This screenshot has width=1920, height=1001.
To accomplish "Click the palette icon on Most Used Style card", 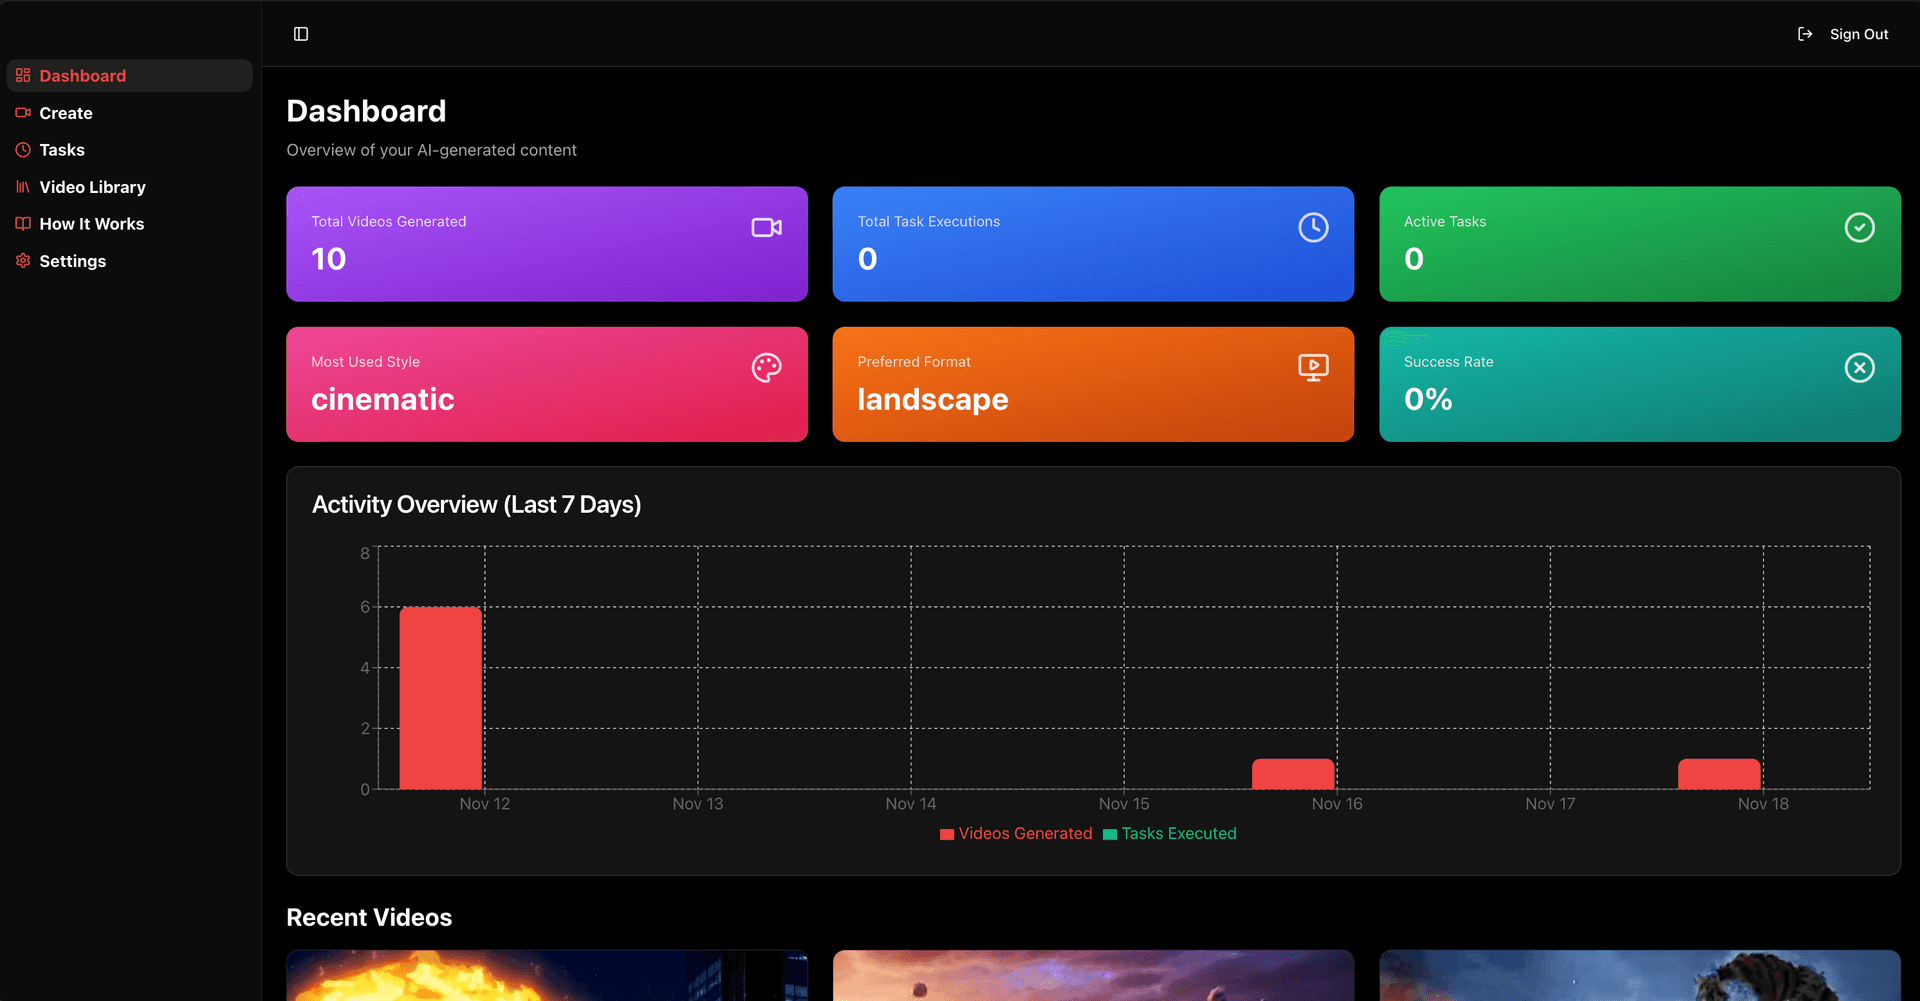I will (766, 367).
